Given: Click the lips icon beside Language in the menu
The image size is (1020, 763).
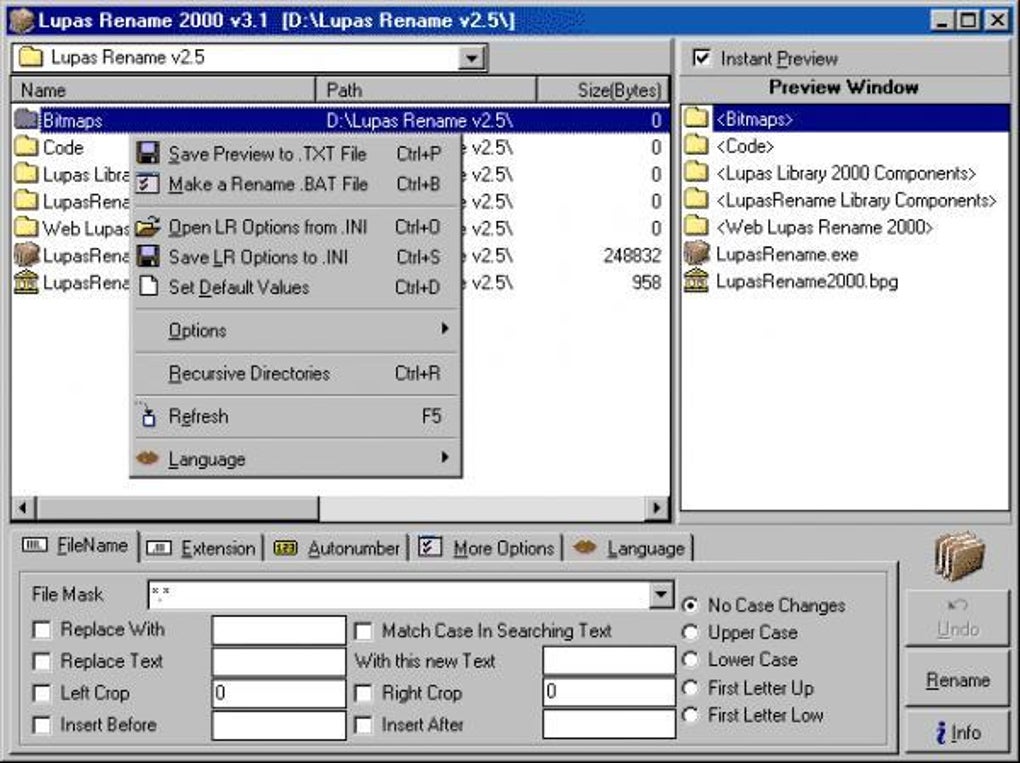Looking at the screenshot, I should coord(148,459).
